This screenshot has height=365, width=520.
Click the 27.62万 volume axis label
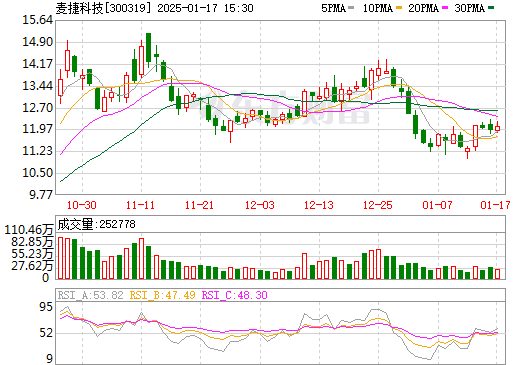(x=32, y=266)
